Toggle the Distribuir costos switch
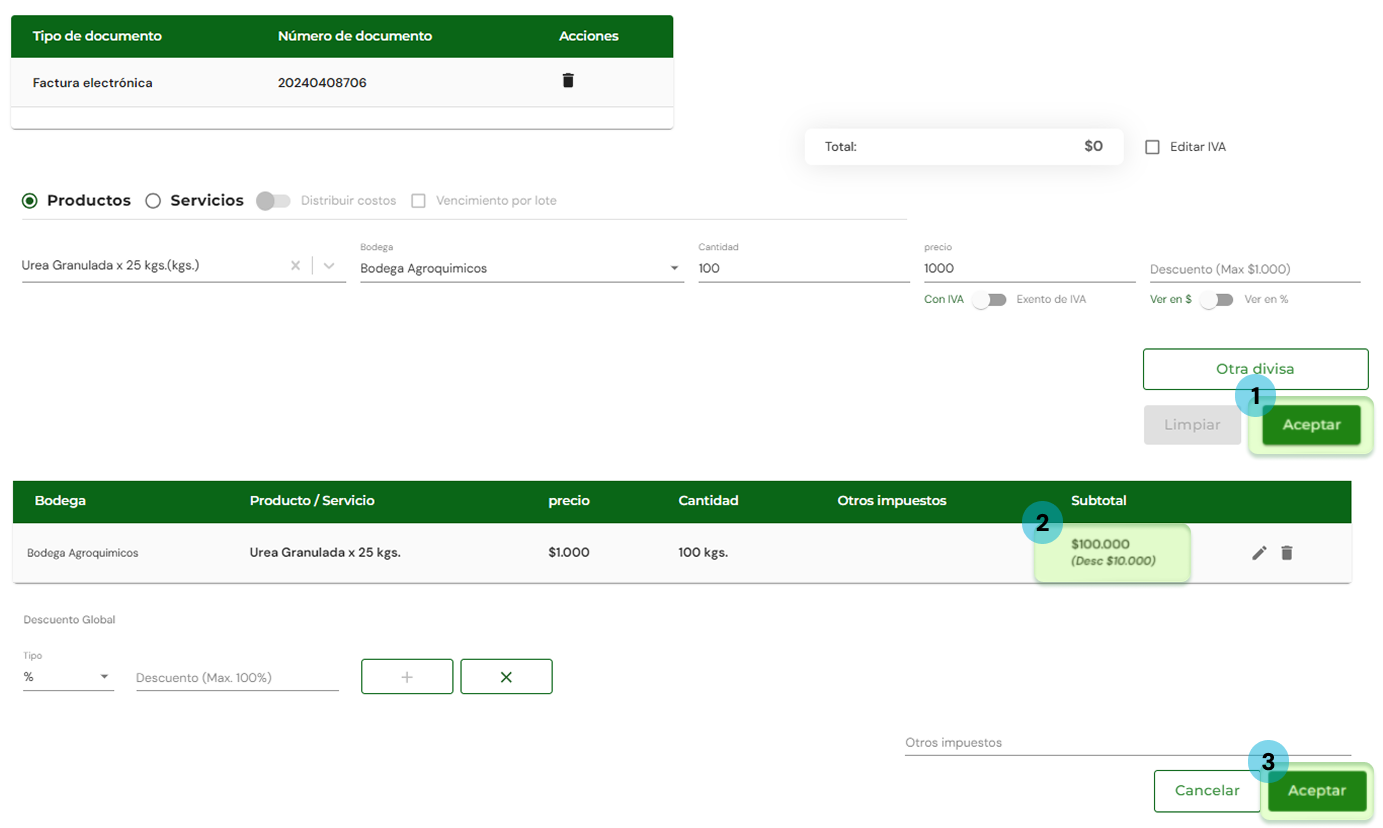The width and height of the screenshot is (1383, 828). (273, 201)
